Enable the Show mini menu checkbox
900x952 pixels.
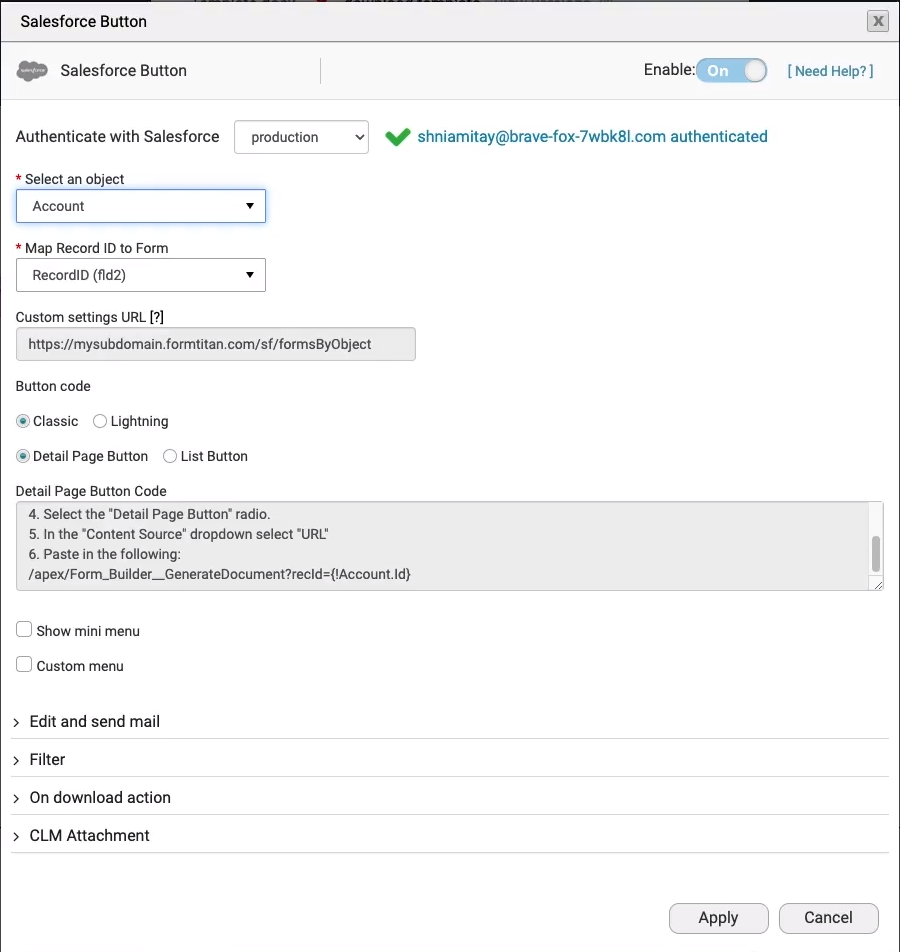click(x=24, y=629)
